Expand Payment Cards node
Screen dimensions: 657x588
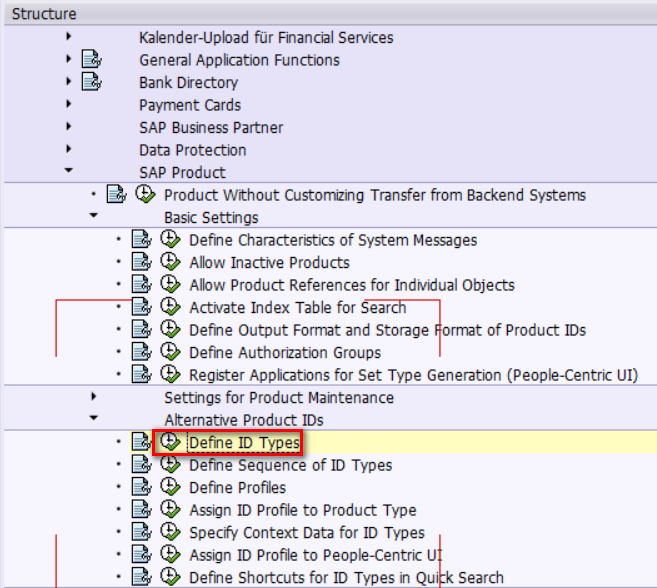tap(69, 104)
